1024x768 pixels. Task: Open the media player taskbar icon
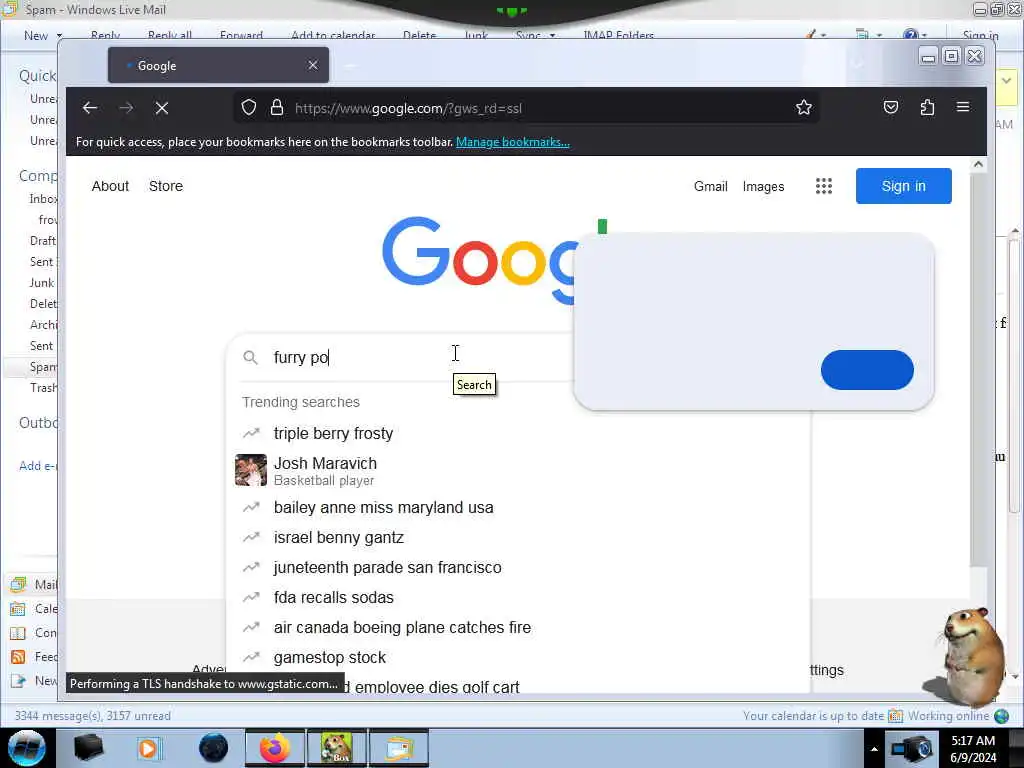click(x=148, y=748)
